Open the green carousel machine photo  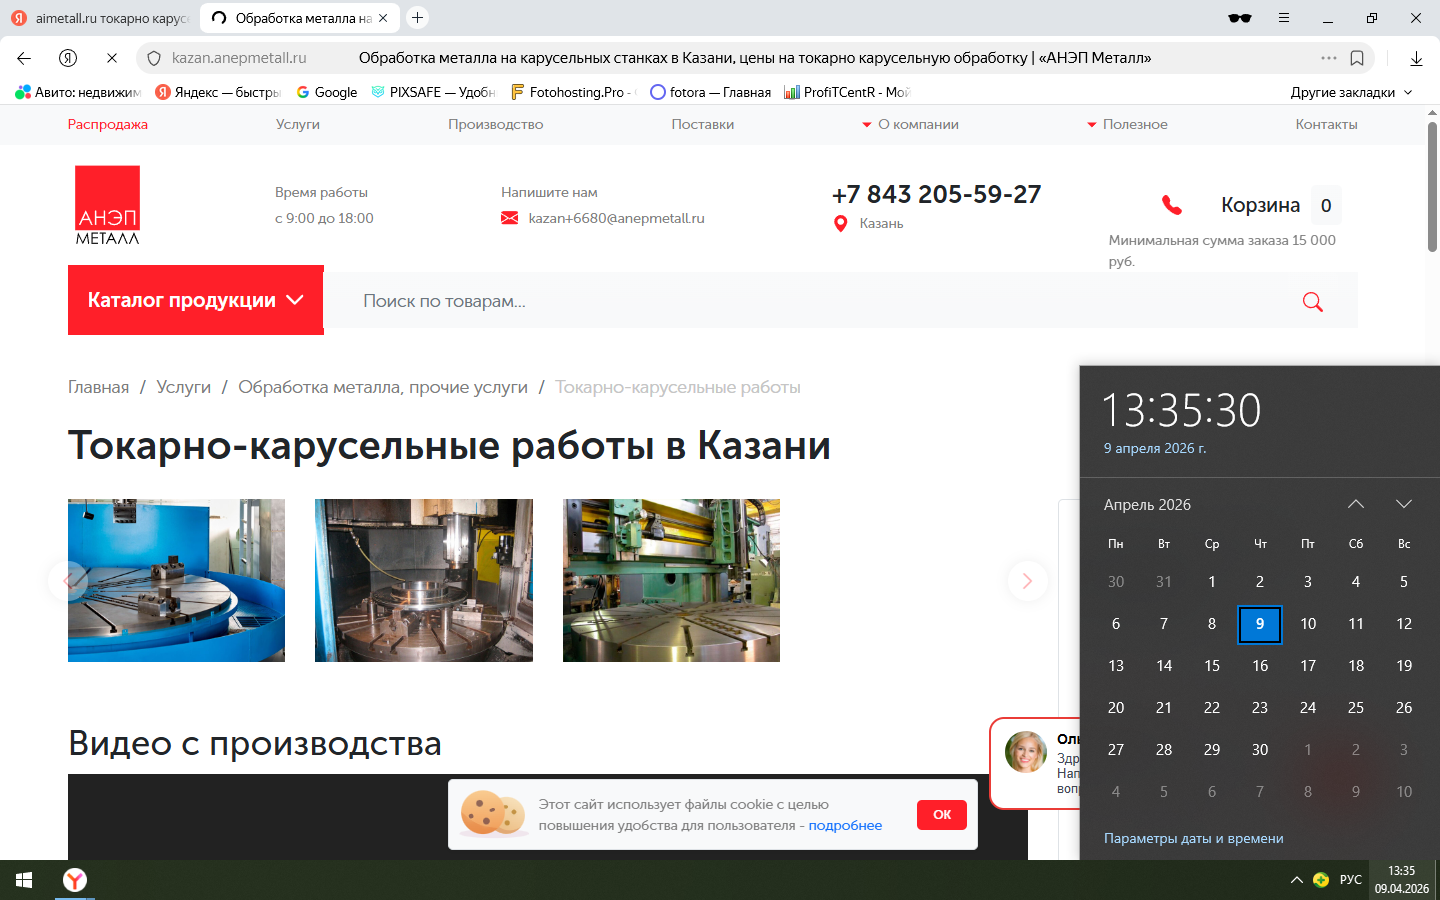click(x=671, y=580)
